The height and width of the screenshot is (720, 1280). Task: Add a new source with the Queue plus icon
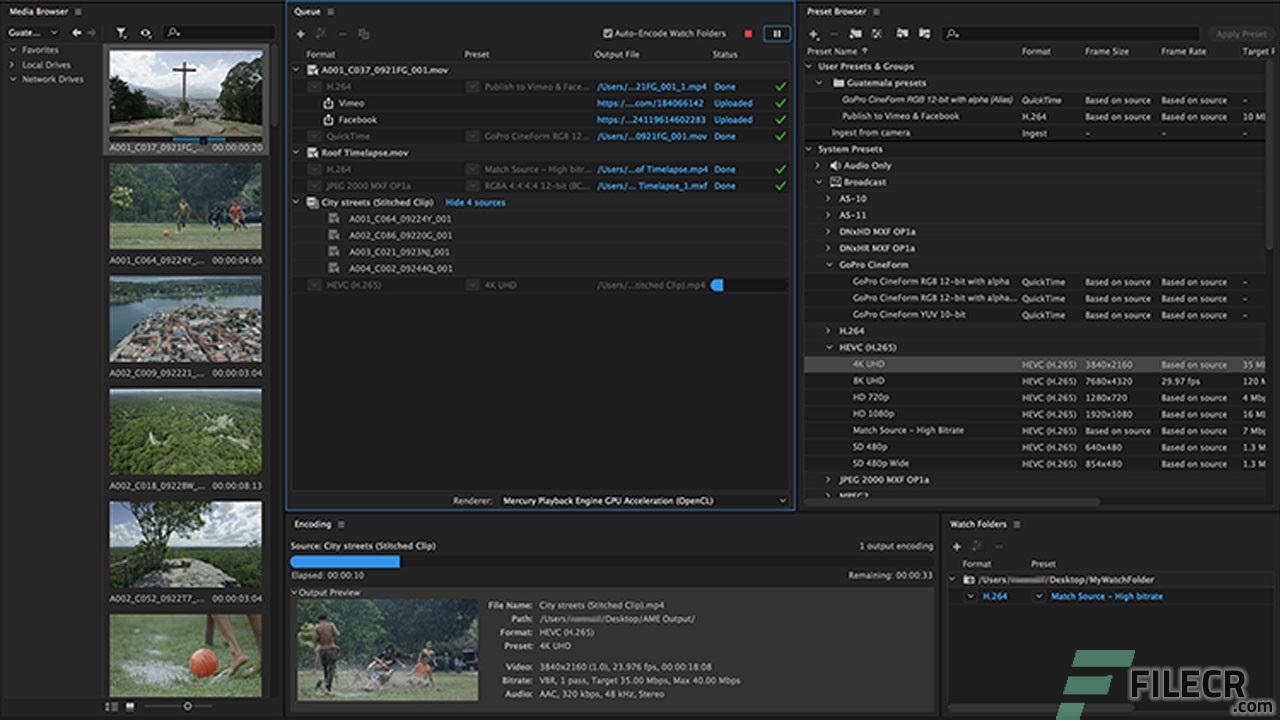point(300,33)
